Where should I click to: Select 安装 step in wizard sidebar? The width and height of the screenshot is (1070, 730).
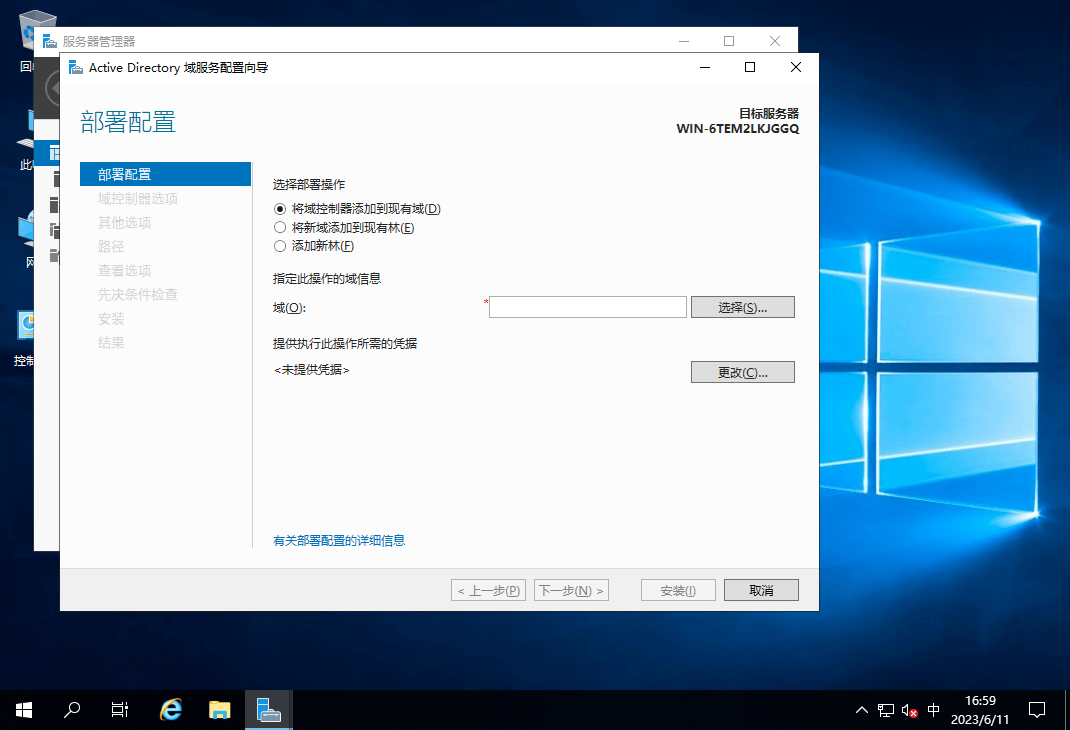[x=111, y=319]
